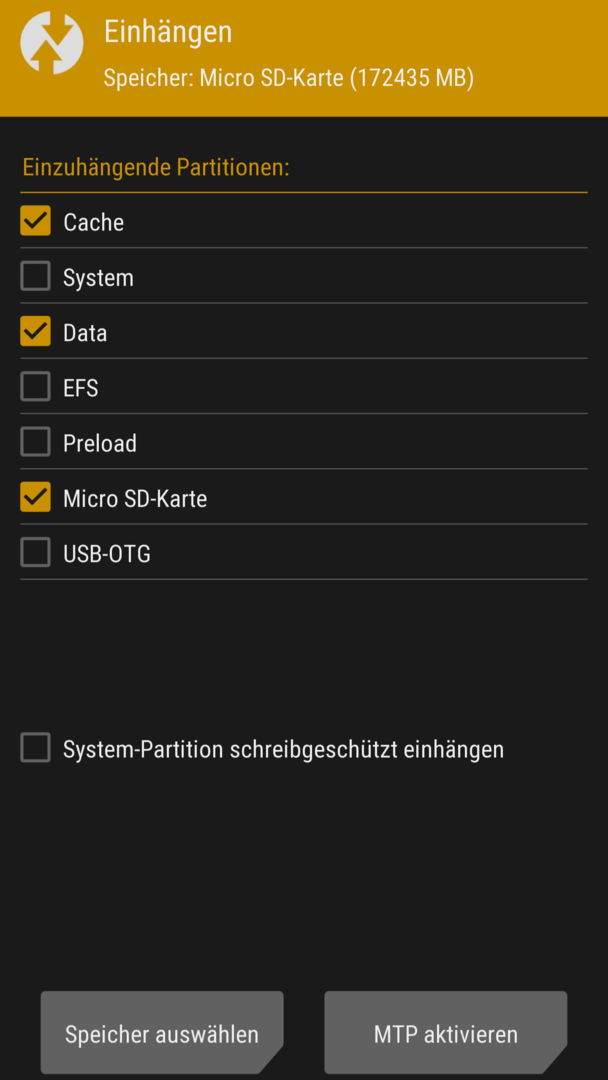Tap the Data partition label
The width and height of the screenshot is (608, 1080).
click(85, 333)
